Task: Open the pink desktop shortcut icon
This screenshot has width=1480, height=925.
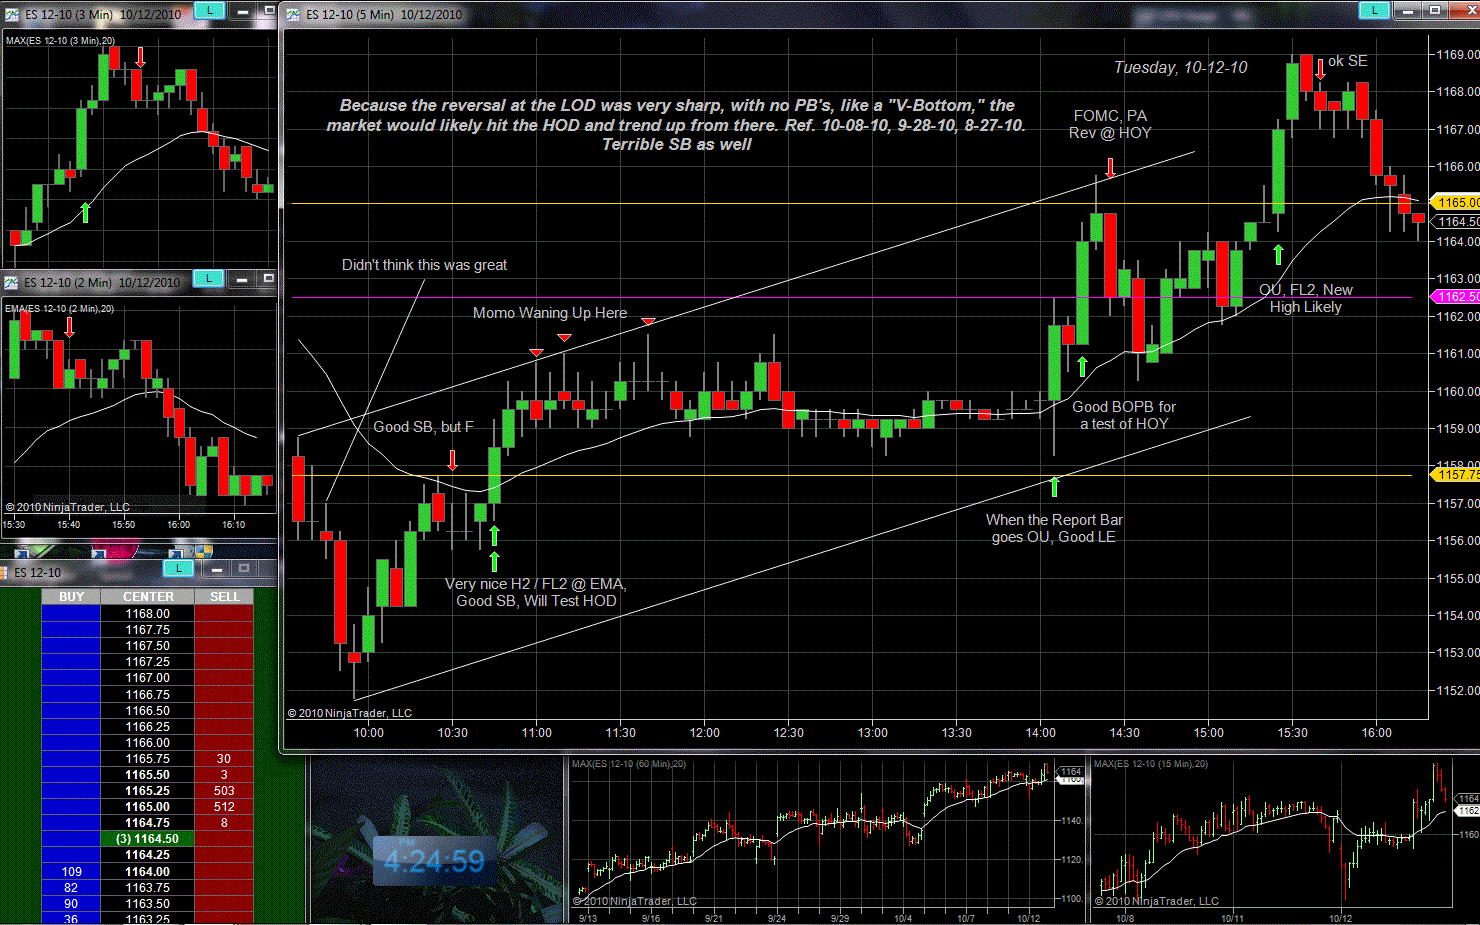Action: click(116, 550)
